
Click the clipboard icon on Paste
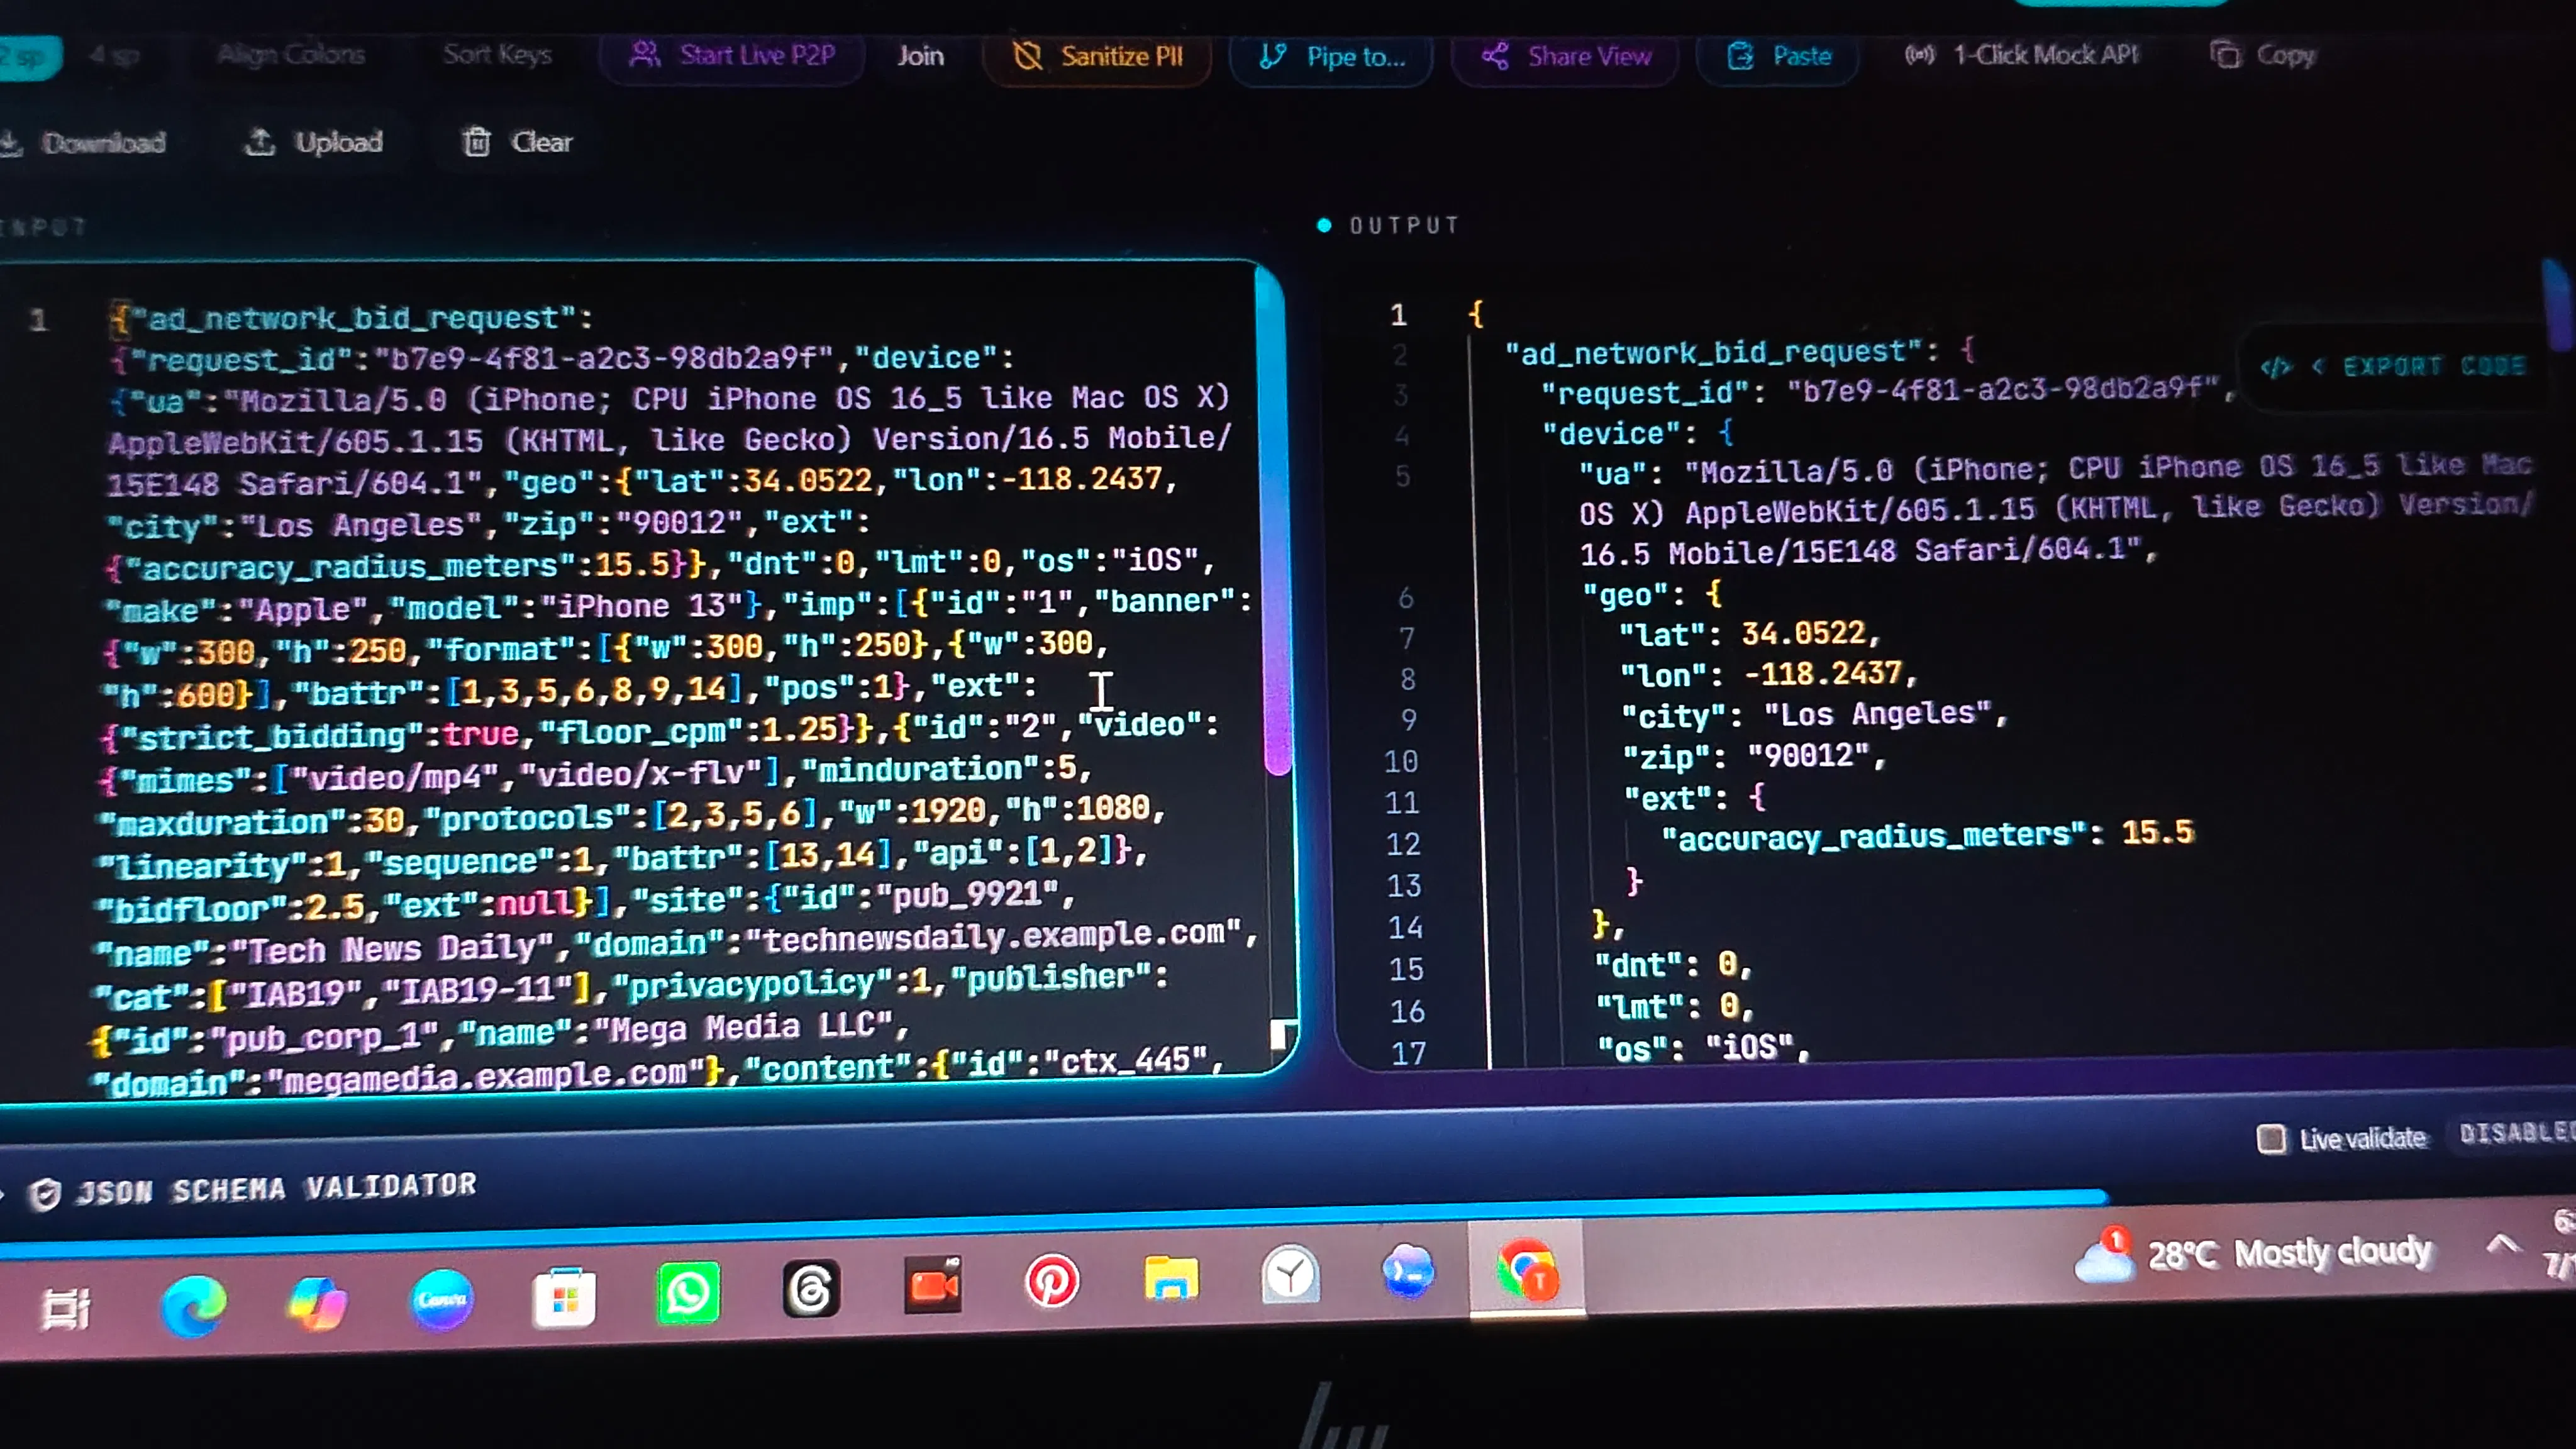coord(1740,57)
